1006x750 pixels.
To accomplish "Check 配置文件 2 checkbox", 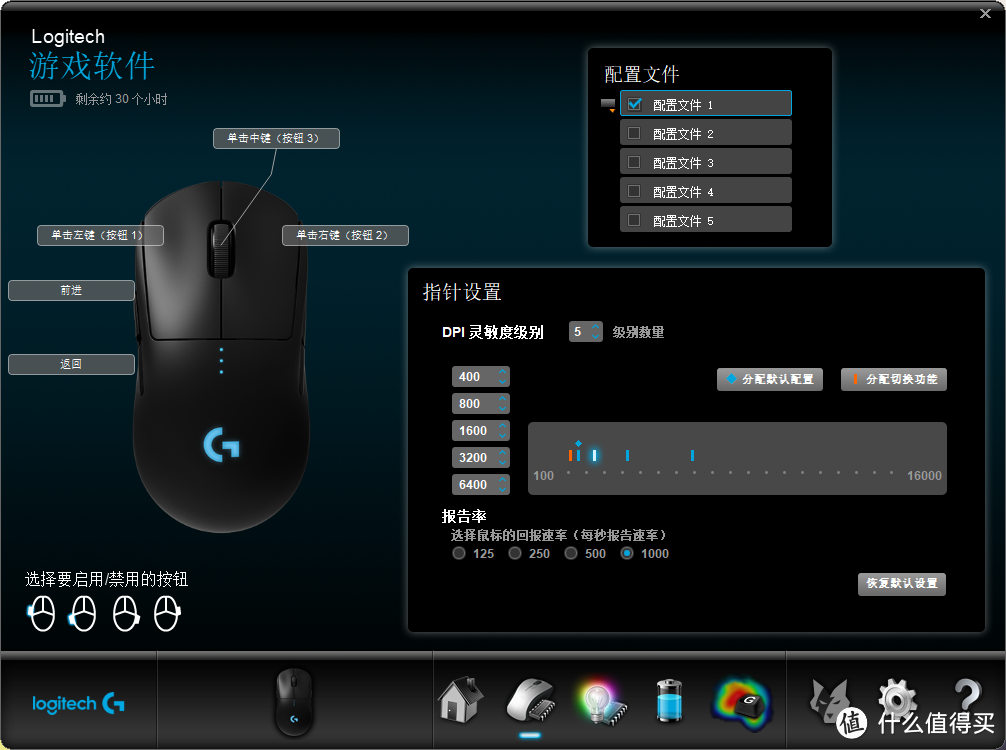I will coord(634,133).
